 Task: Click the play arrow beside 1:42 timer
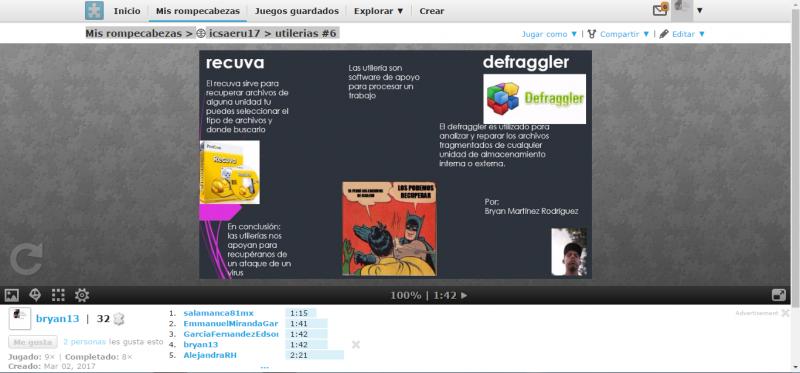[x=464, y=295]
